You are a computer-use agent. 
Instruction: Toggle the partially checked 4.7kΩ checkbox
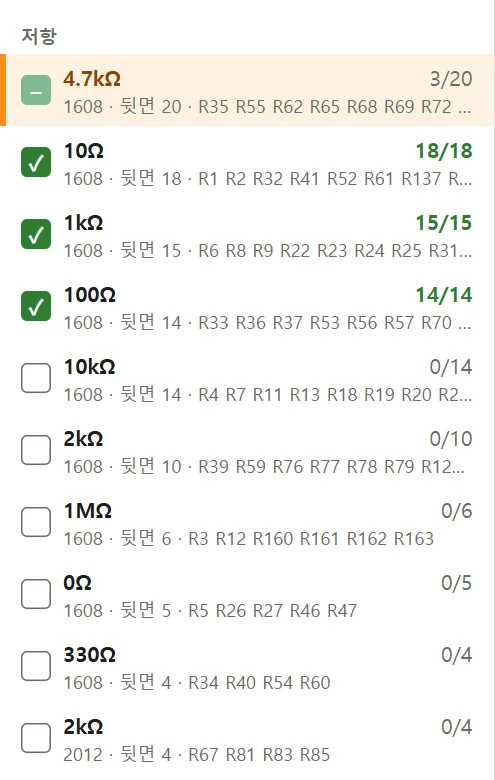(x=36, y=90)
